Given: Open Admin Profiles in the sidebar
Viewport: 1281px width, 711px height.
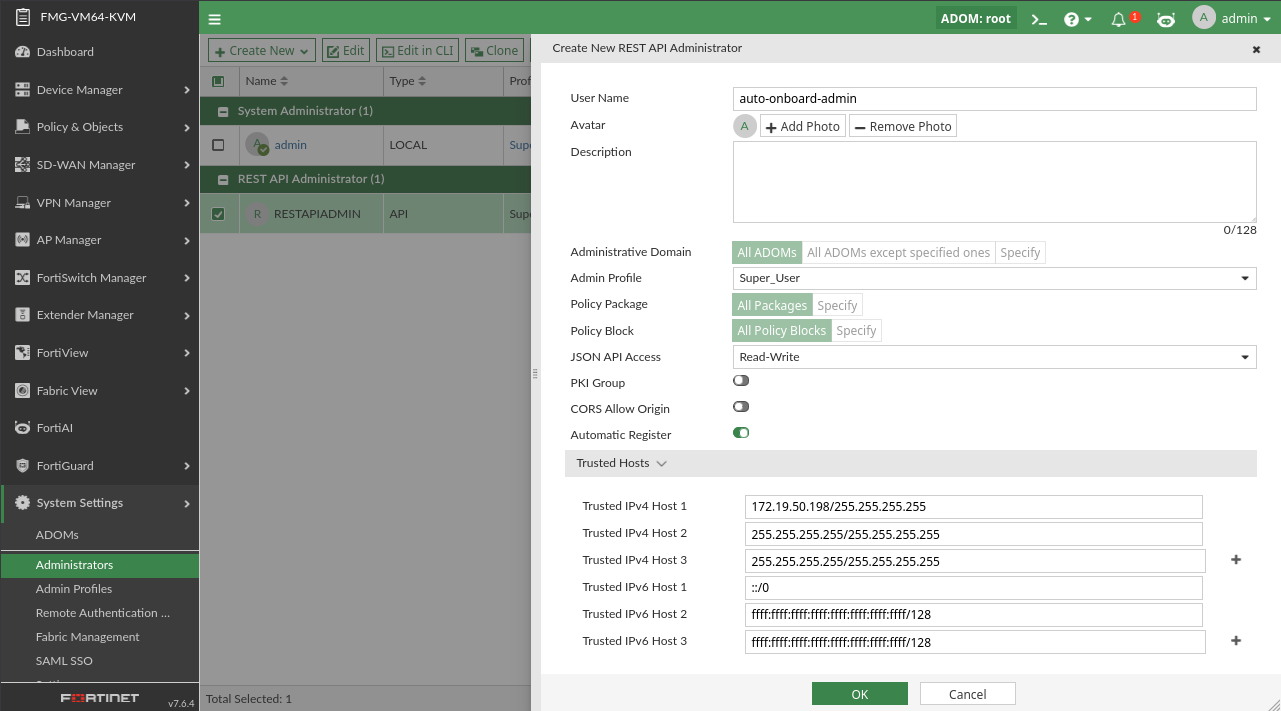Looking at the screenshot, I should point(74,589).
